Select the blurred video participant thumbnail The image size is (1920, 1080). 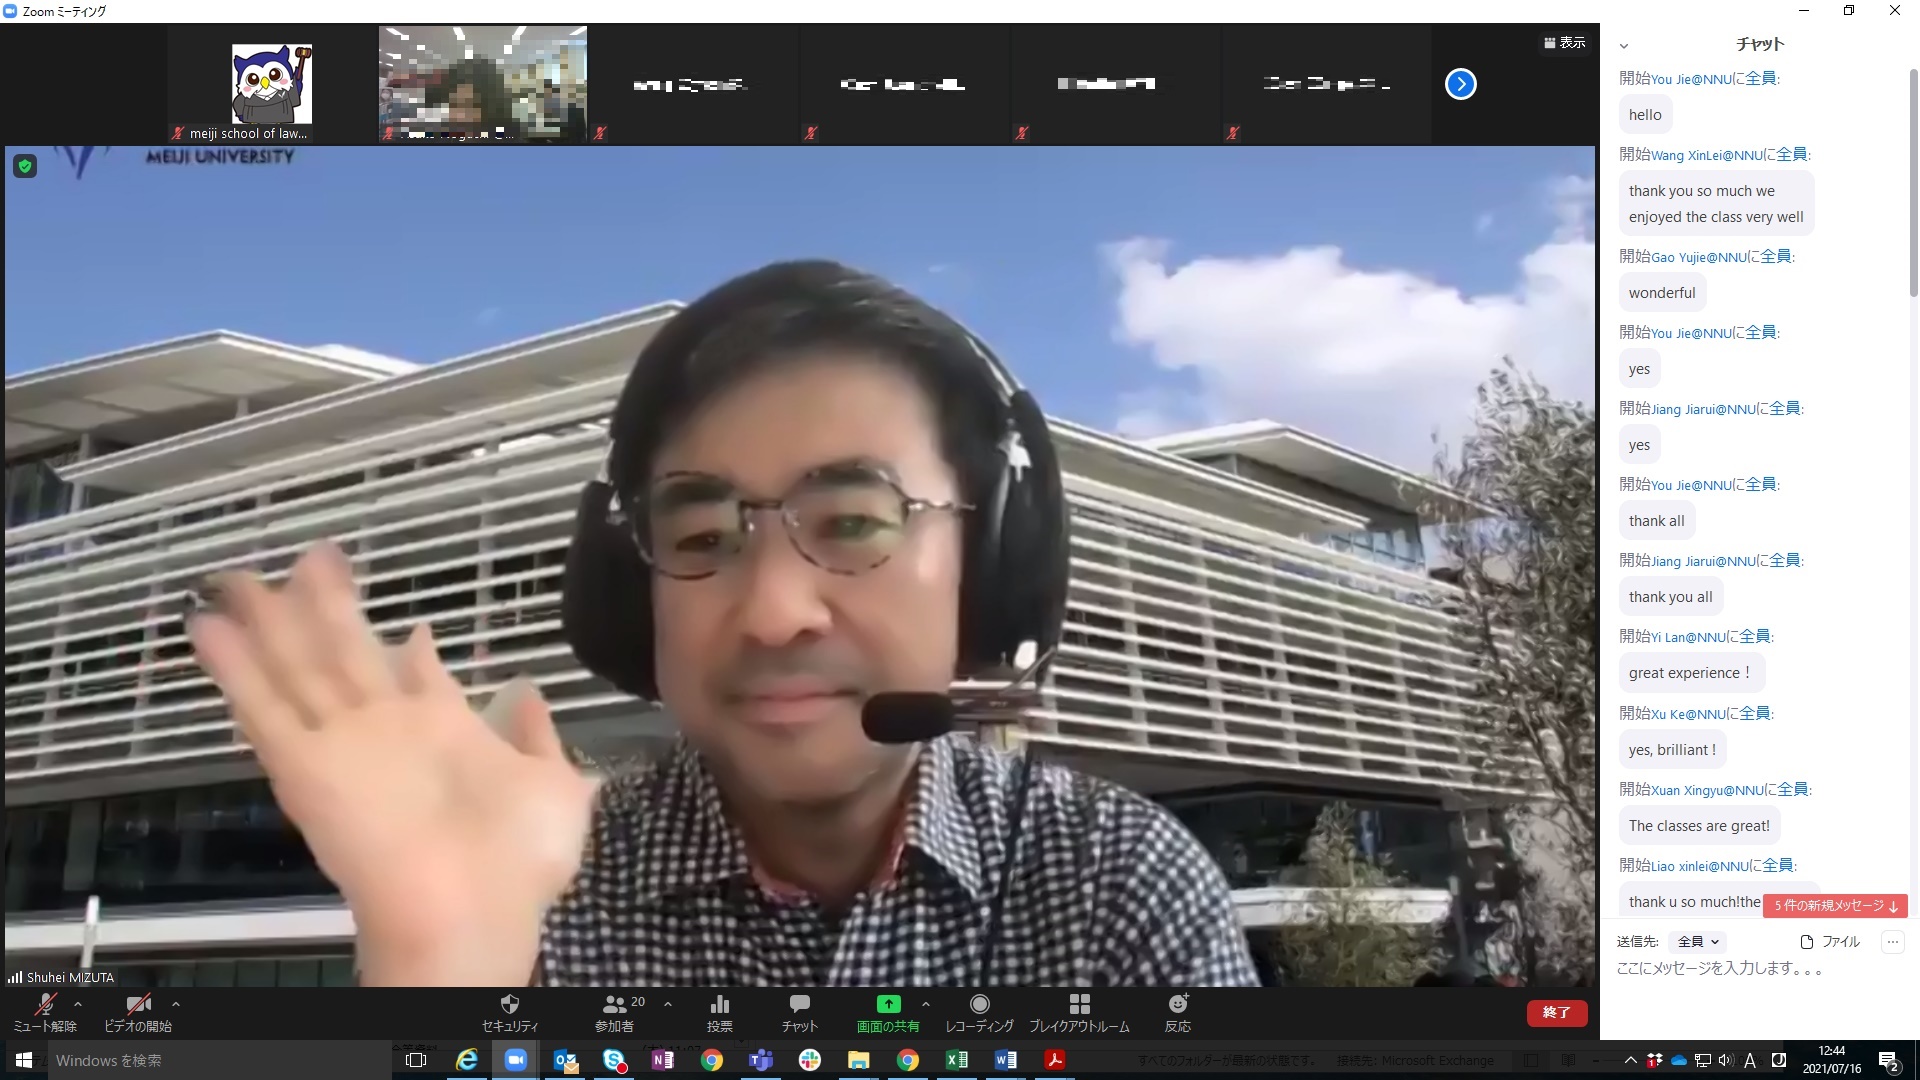[483, 84]
